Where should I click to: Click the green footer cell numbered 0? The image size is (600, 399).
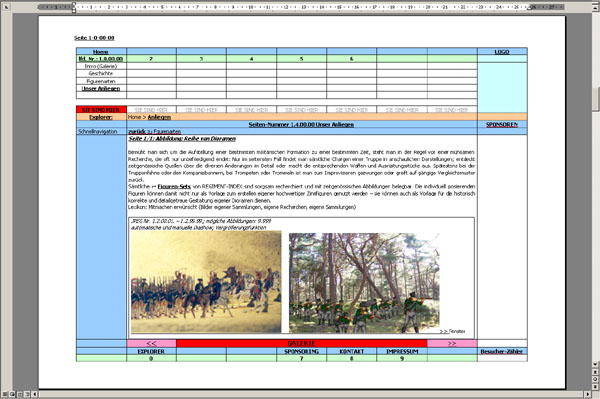[151, 358]
